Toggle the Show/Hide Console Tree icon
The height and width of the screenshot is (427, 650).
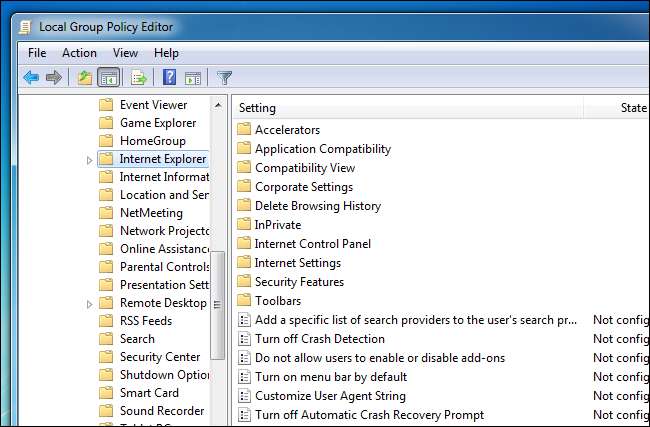coord(109,77)
